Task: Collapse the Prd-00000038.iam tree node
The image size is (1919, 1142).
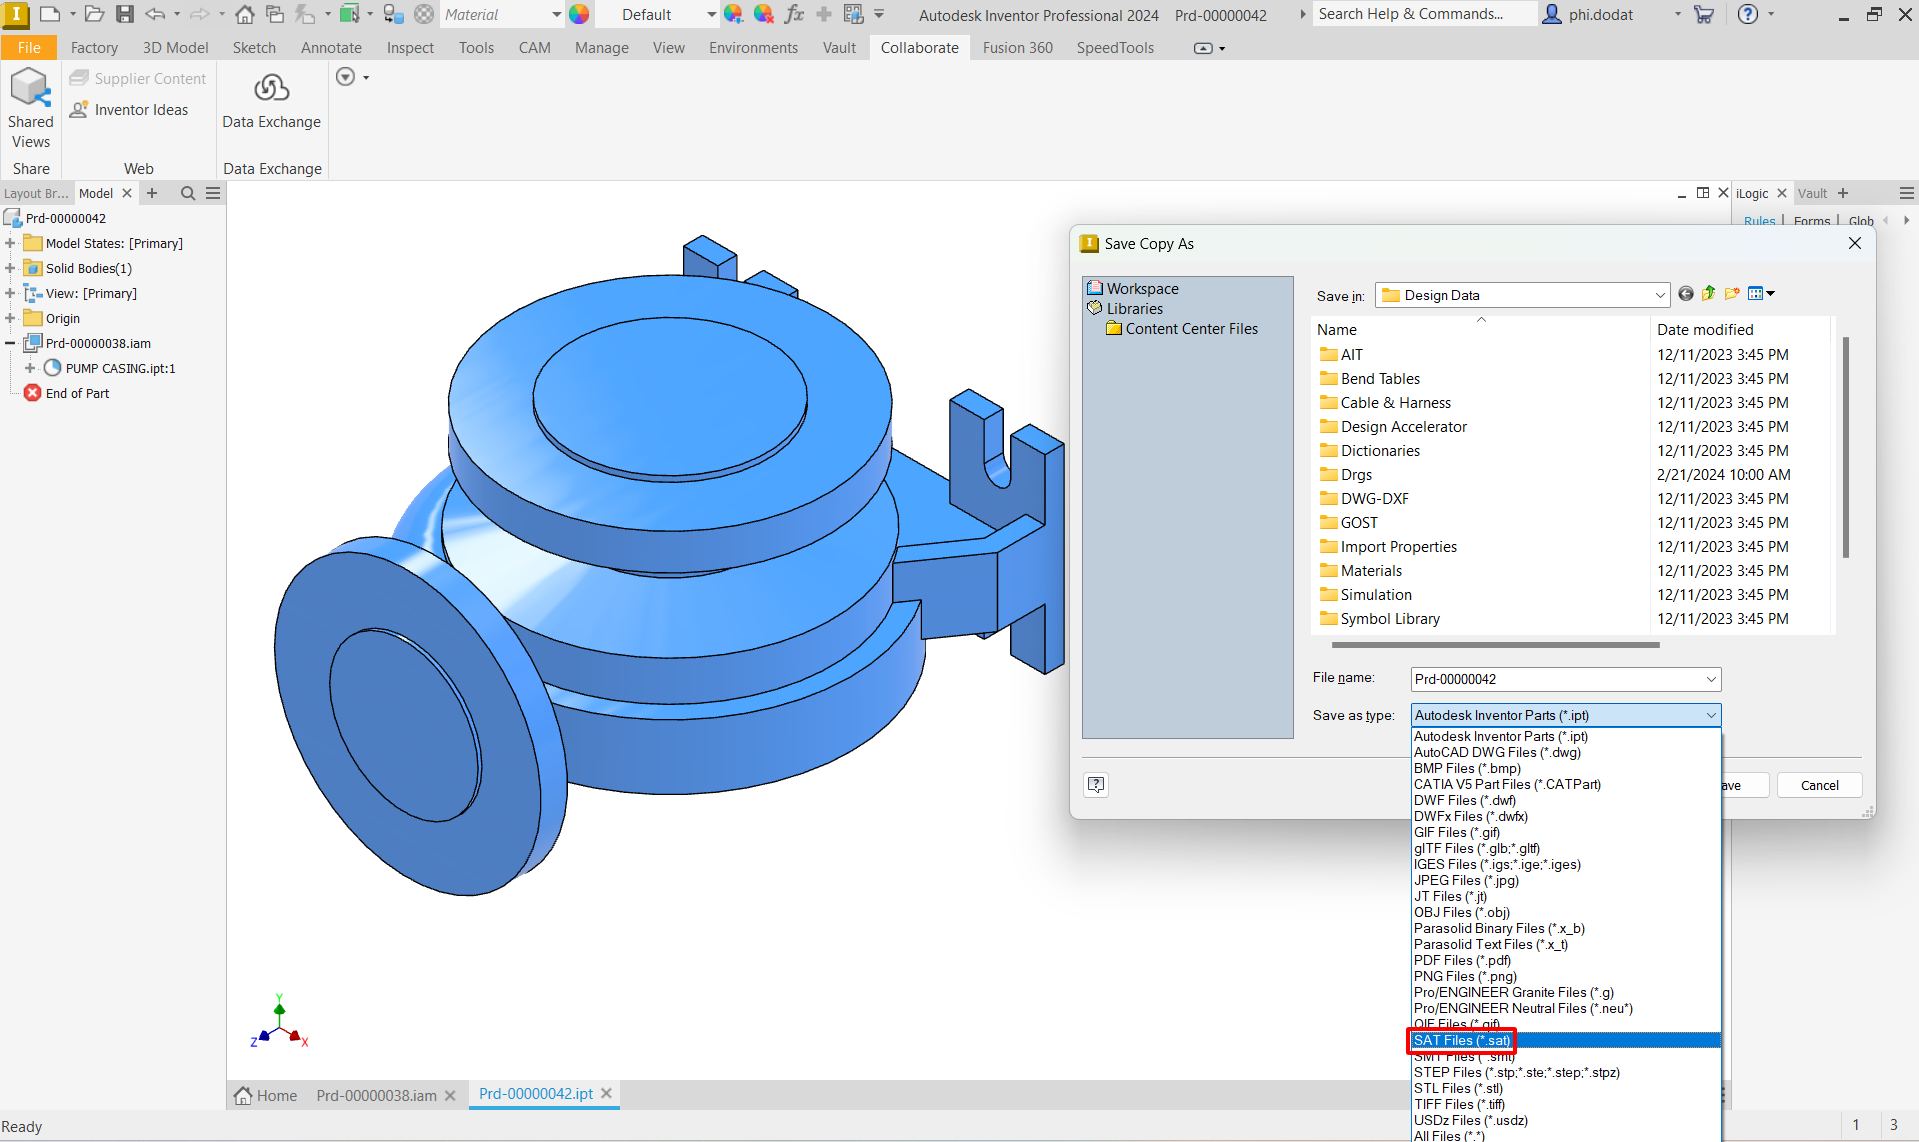Action: pos(10,343)
